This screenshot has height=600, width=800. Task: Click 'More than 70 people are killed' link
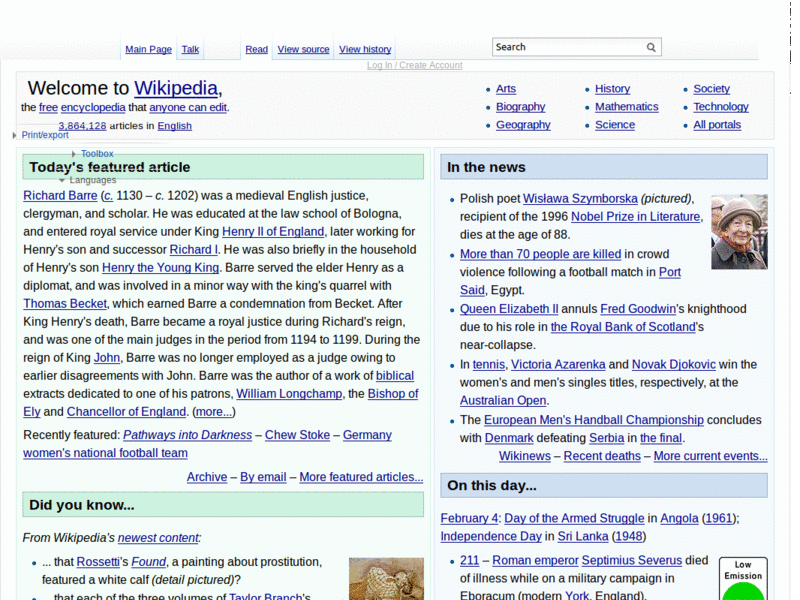[541, 255]
